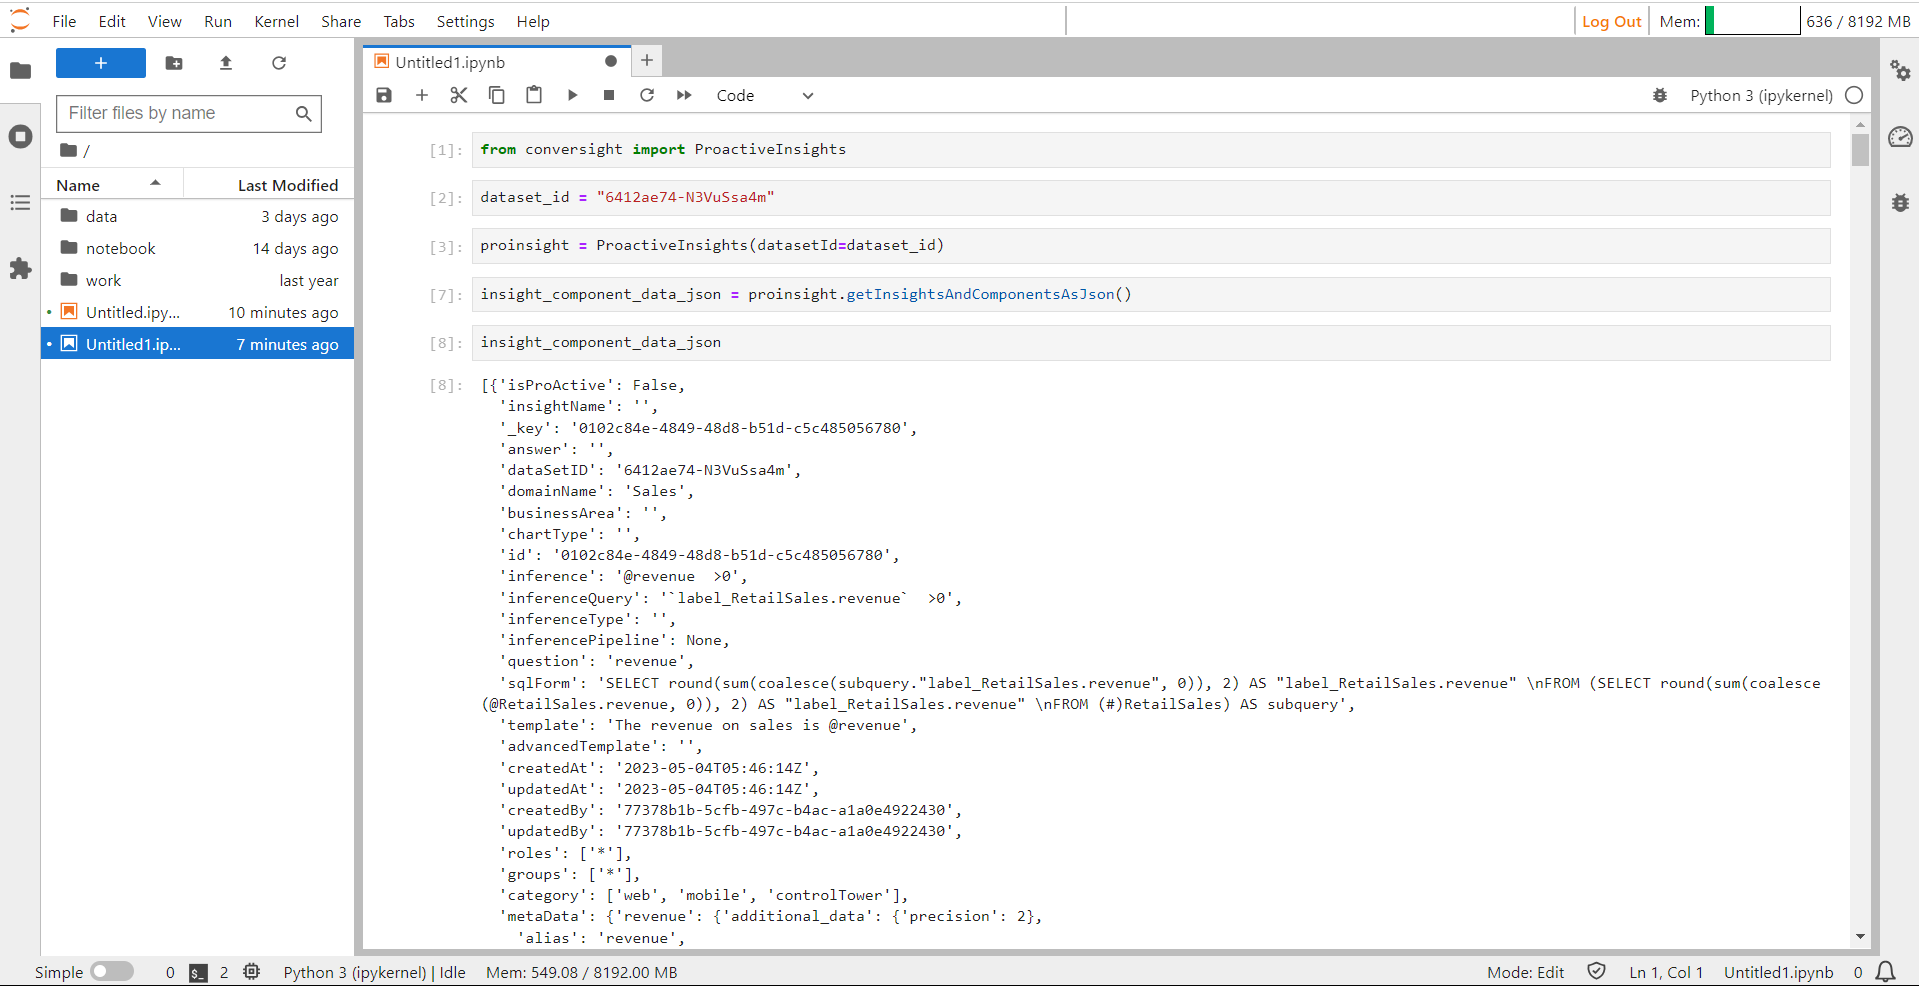
Task: Select Untitled1.ipynb in file list
Action: coord(198,344)
